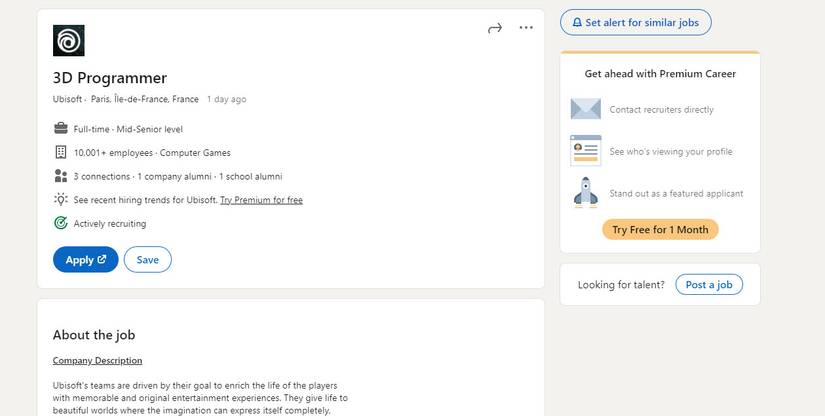
Task: Click 'Get ahead with Premium Career' heading
Action: pos(660,74)
